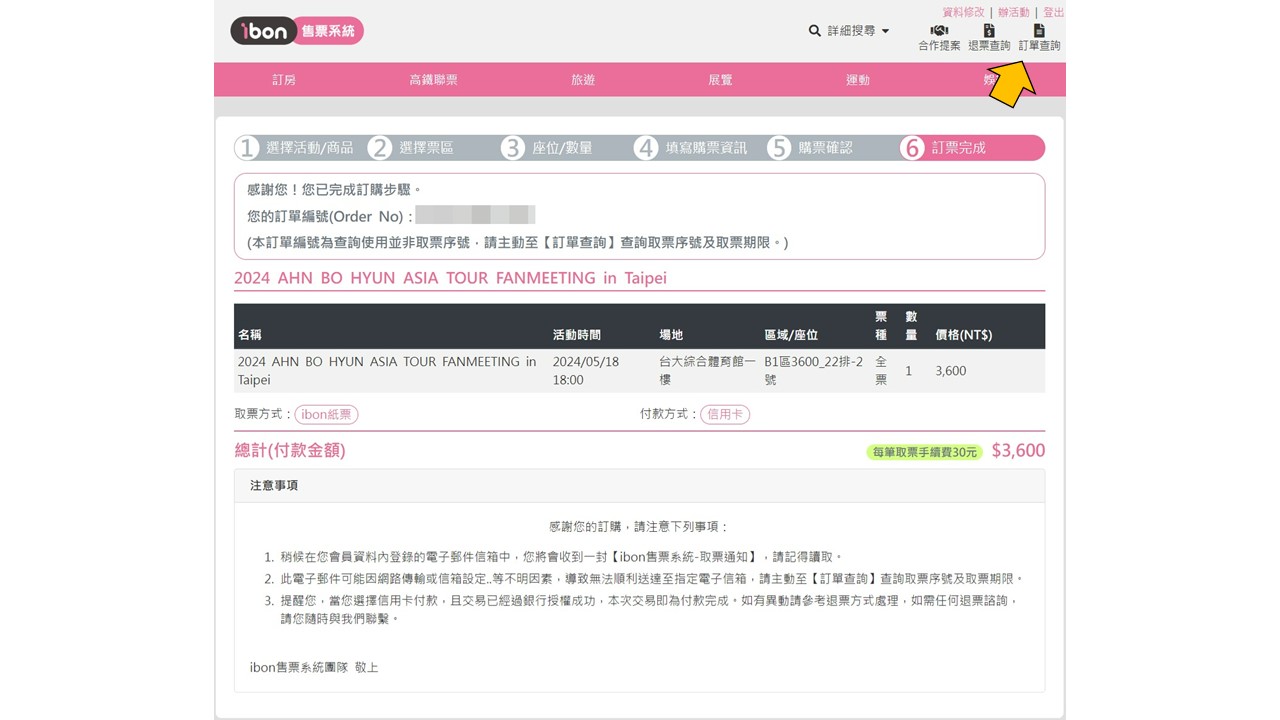Viewport: 1280px width, 720px height.
Task: Click the 活動時間 column header
Action: [578, 335]
